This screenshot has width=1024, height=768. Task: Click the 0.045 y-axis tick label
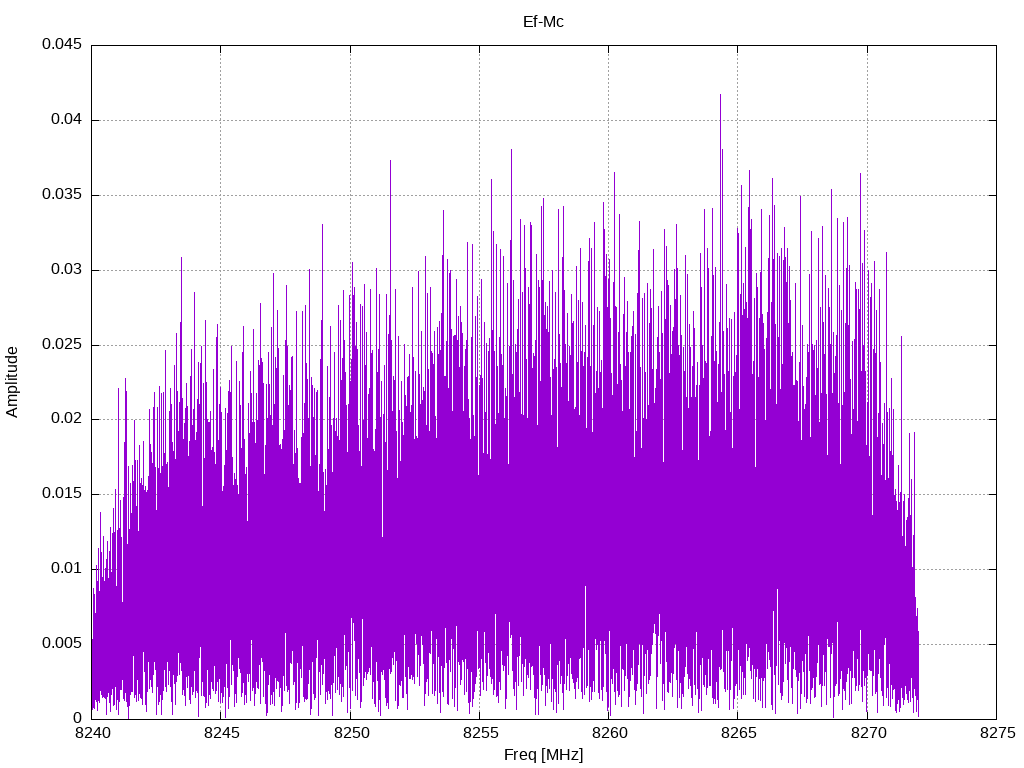(x=62, y=44)
